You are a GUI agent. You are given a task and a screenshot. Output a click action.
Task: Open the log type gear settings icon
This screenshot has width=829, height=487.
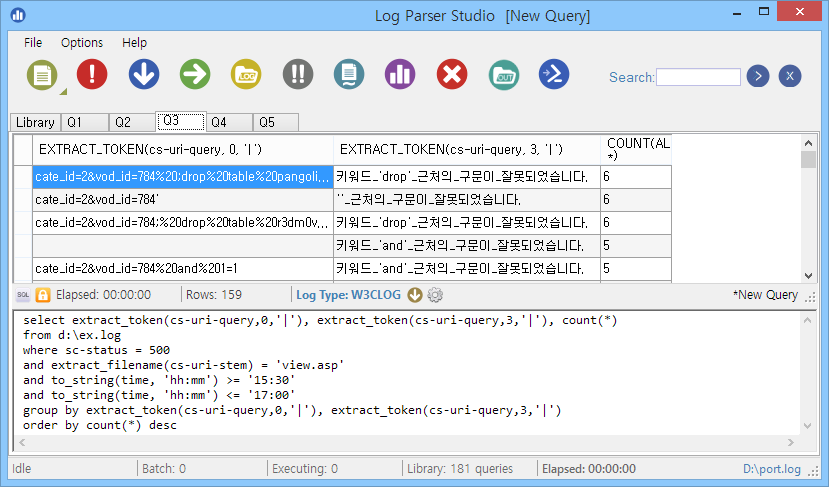[x=435, y=295]
